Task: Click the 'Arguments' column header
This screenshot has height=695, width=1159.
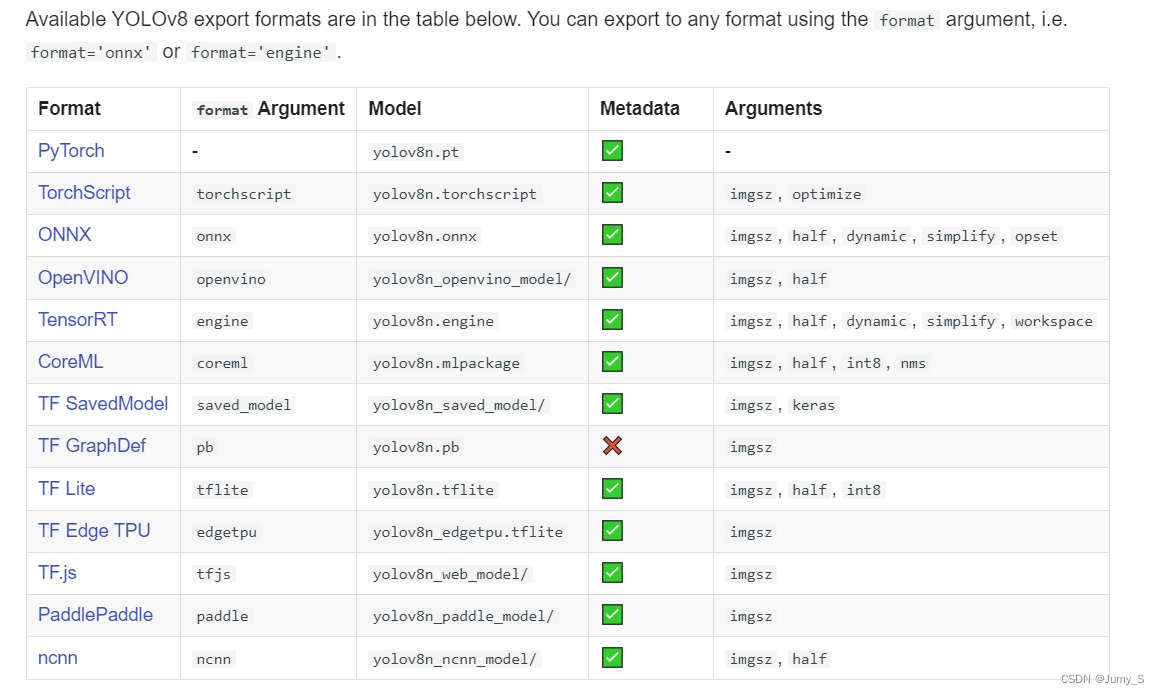Action: click(773, 109)
